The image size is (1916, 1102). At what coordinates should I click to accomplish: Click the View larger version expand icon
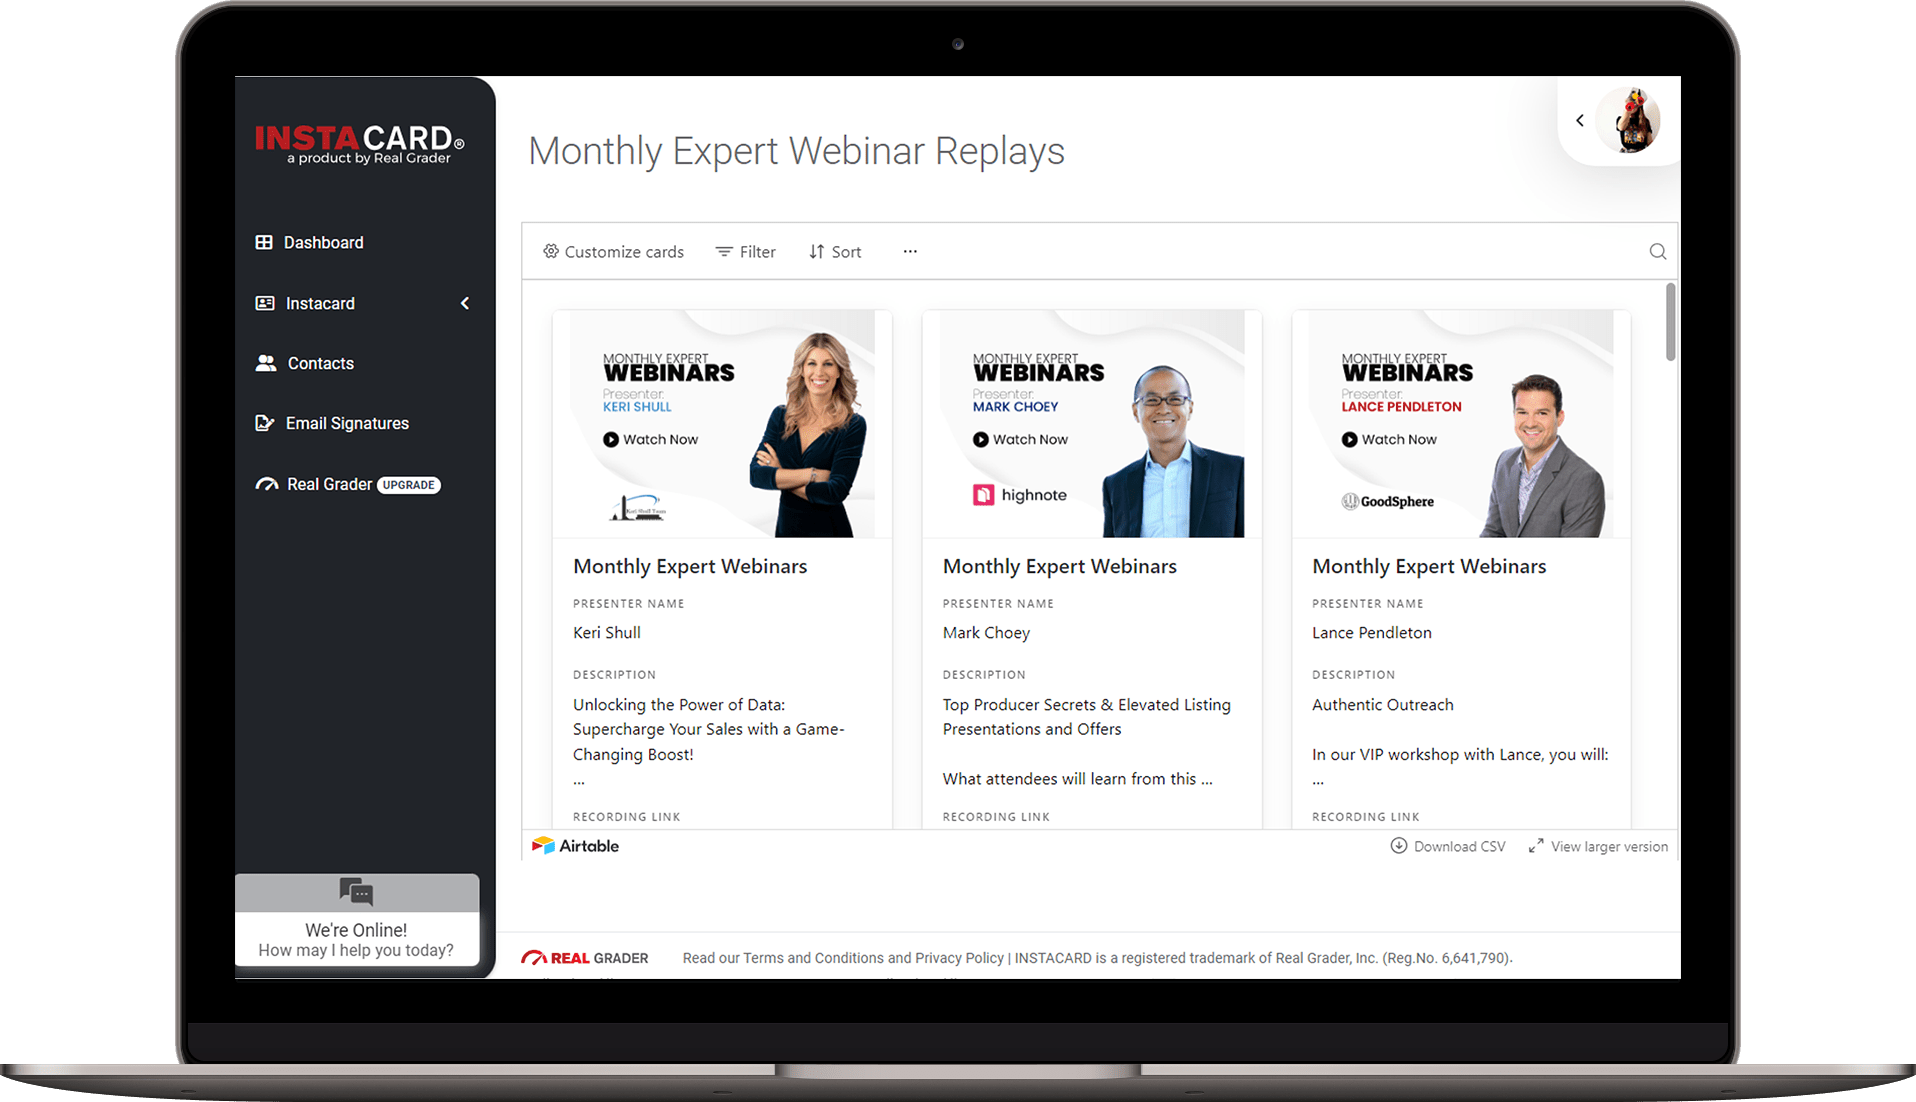pyautogui.click(x=1536, y=846)
